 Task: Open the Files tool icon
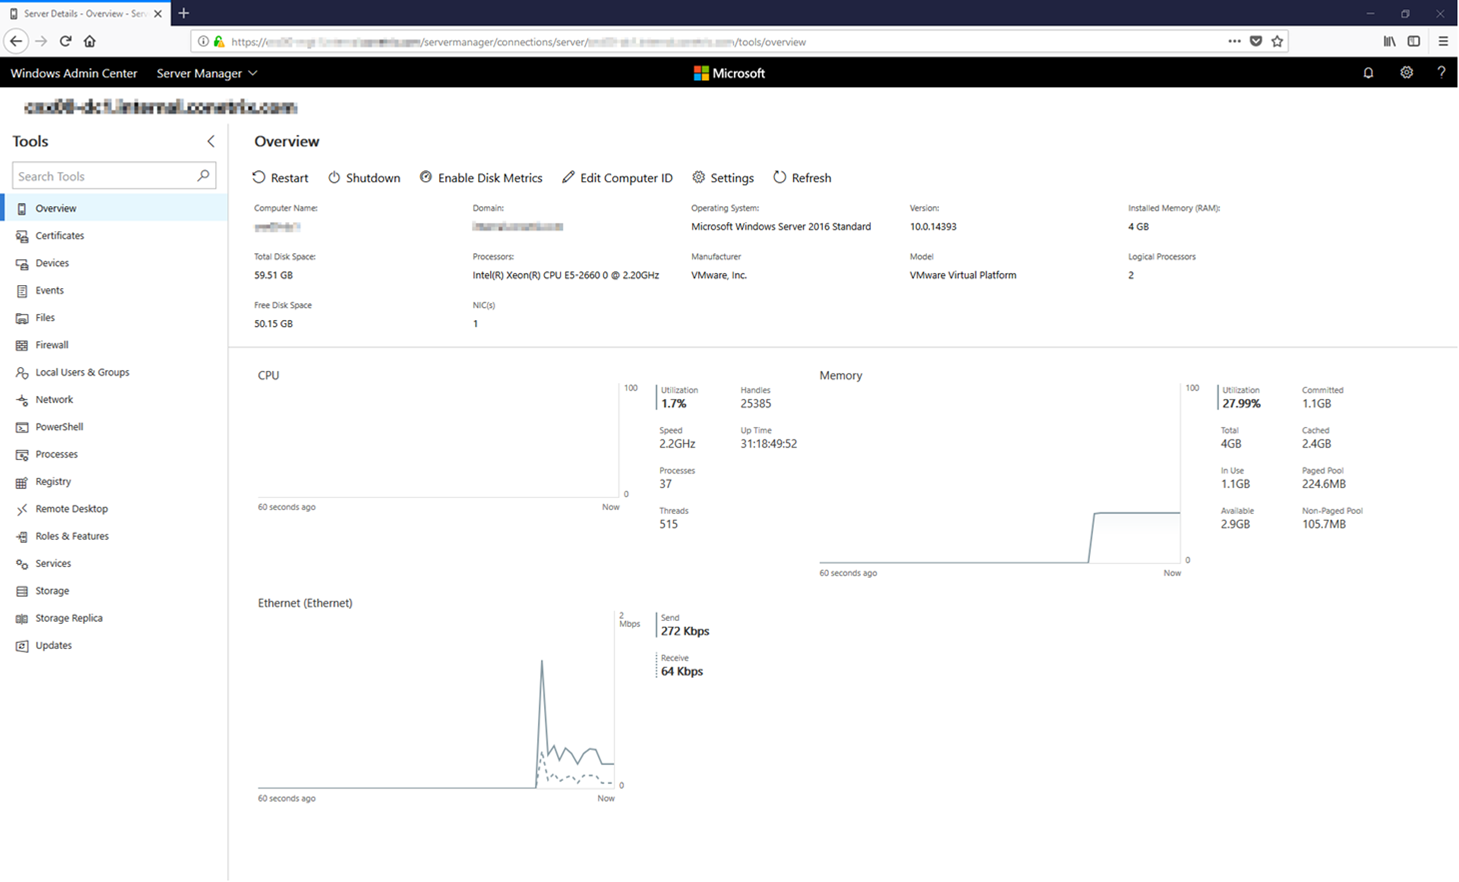[x=22, y=318]
